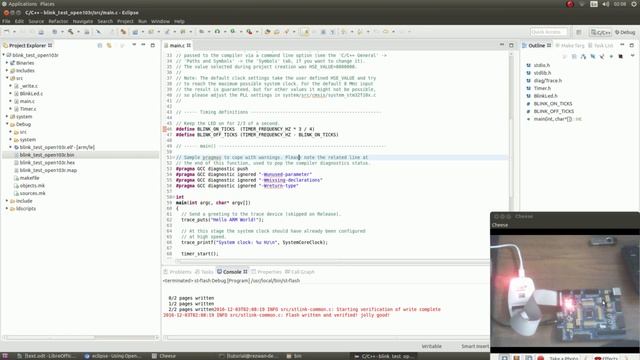Image resolution: width=640 pixels, height=360 pixels.
Task: Expand the ldscripts folder
Action: pyautogui.click(x=7, y=209)
